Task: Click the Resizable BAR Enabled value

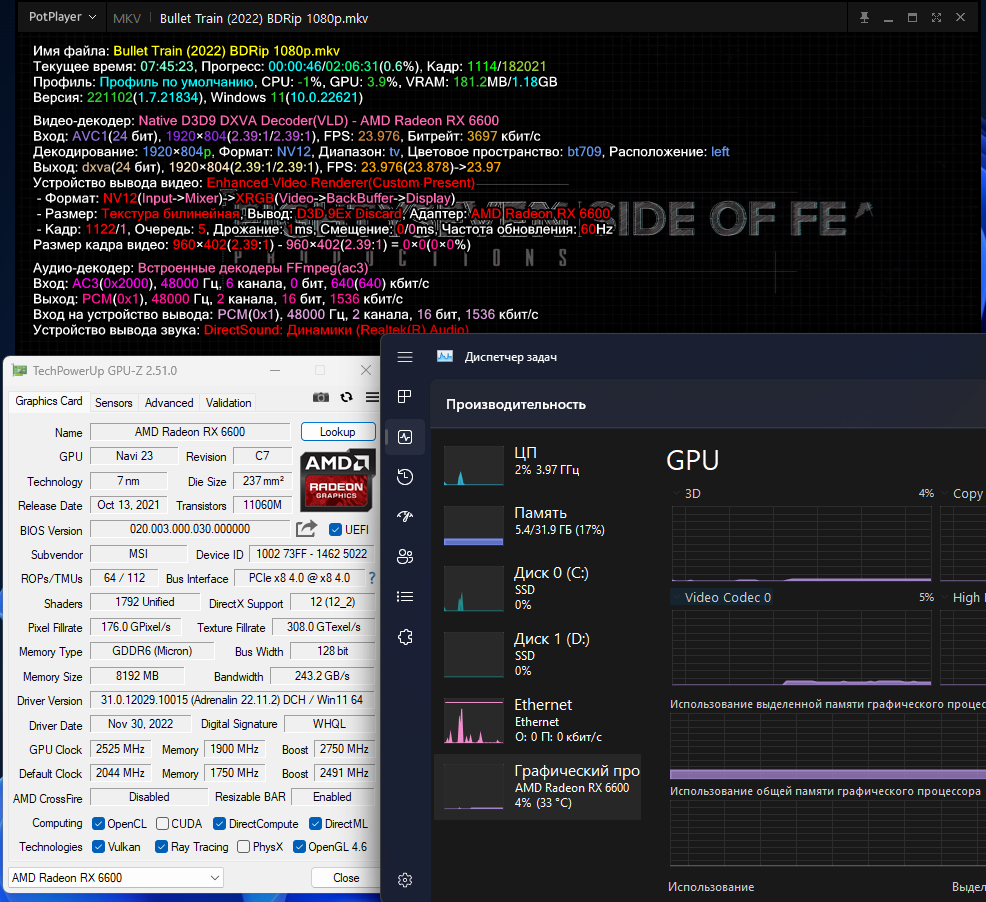Action: click(333, 797)
